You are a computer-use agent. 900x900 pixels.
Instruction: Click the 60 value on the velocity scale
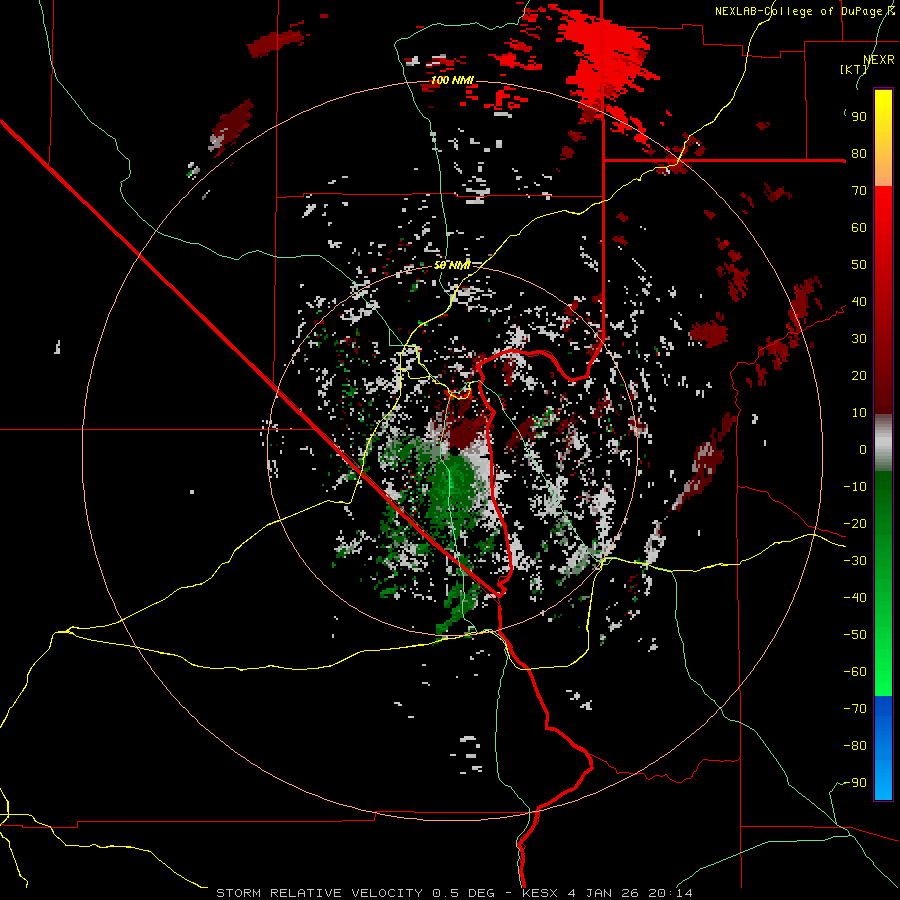pyautogui.click(x=859, y=228)
